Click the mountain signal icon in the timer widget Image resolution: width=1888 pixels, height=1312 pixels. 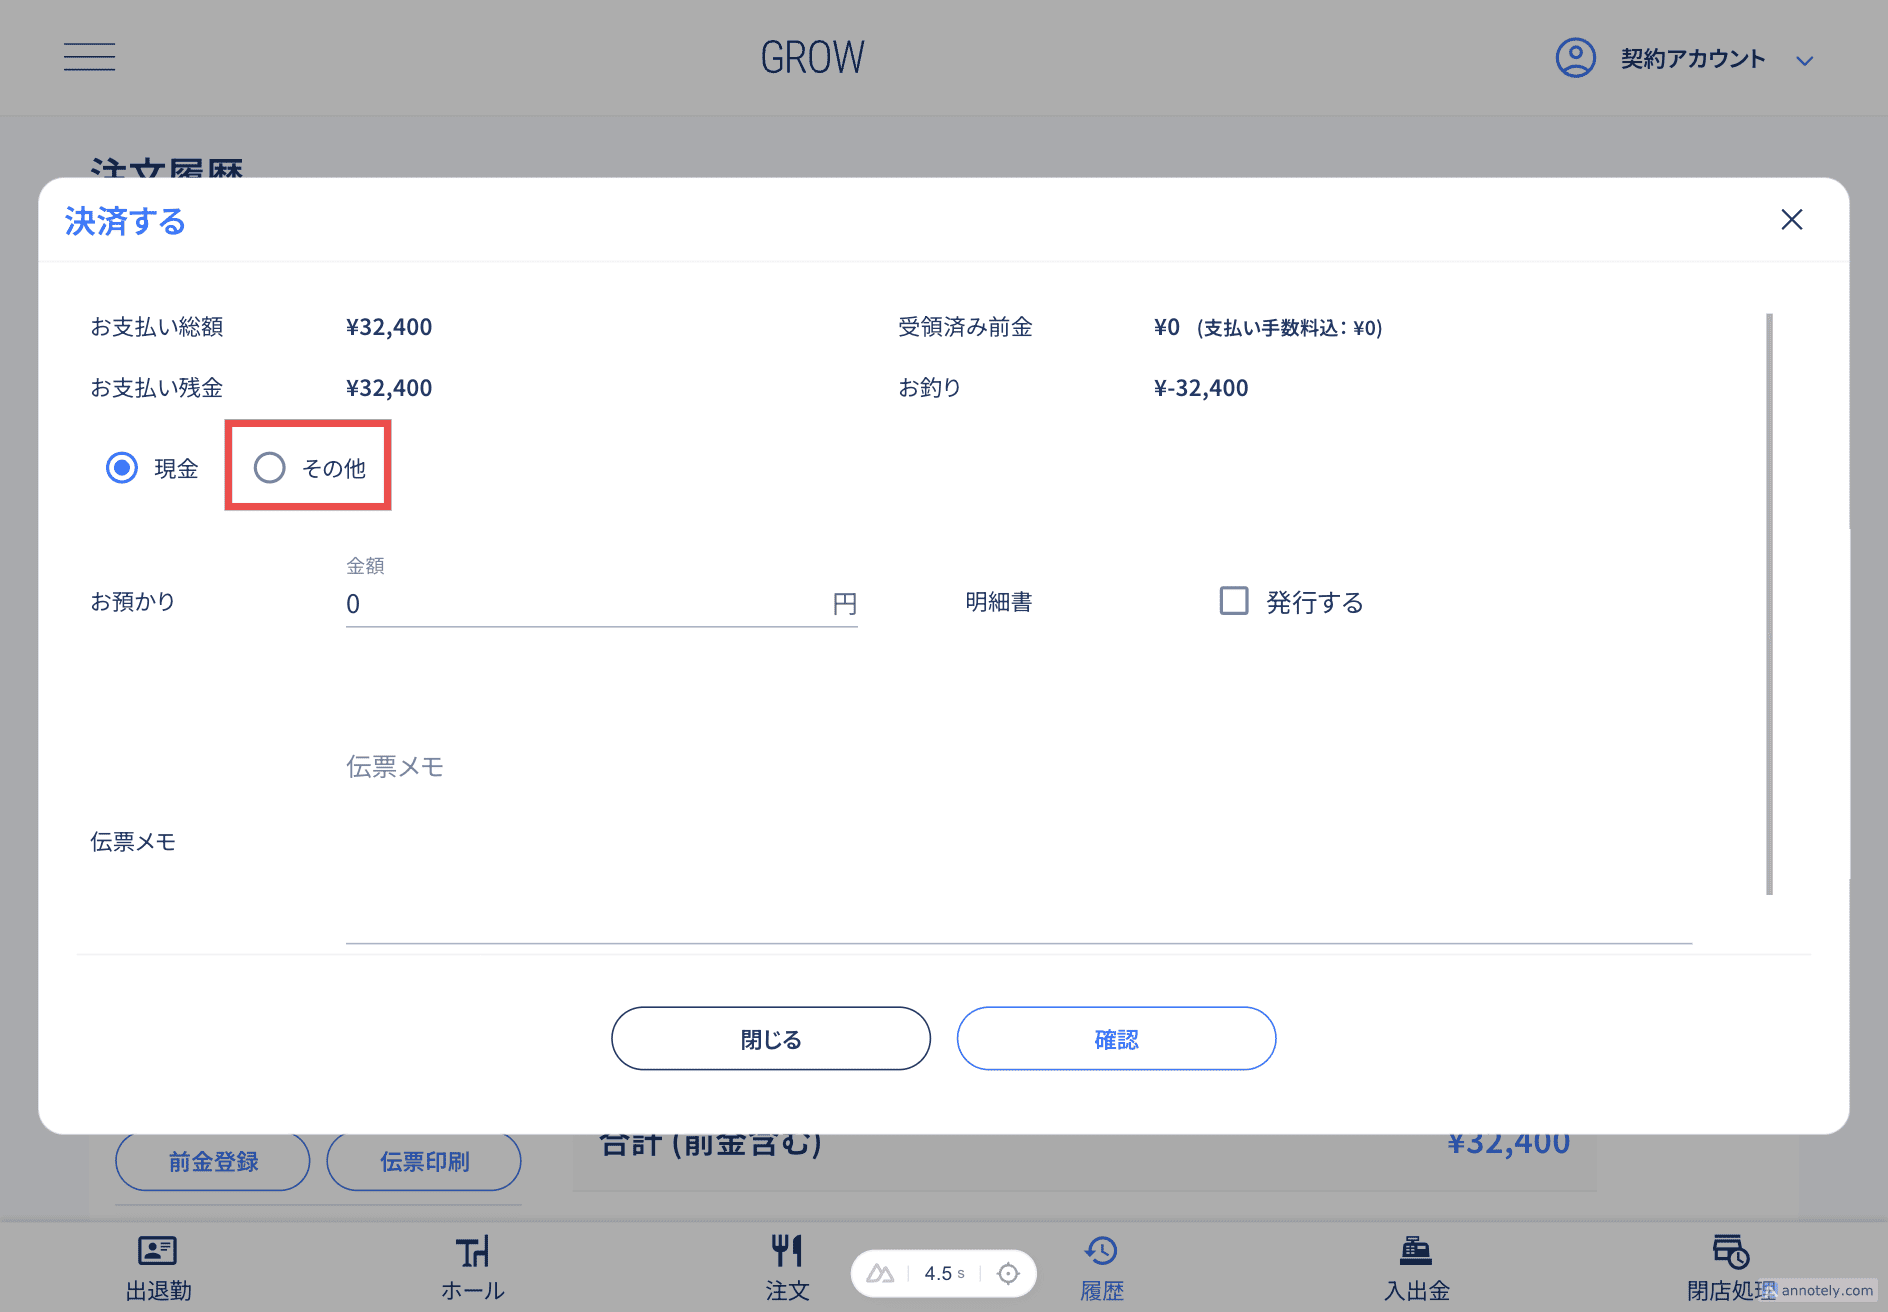[x=881, y=1273]
